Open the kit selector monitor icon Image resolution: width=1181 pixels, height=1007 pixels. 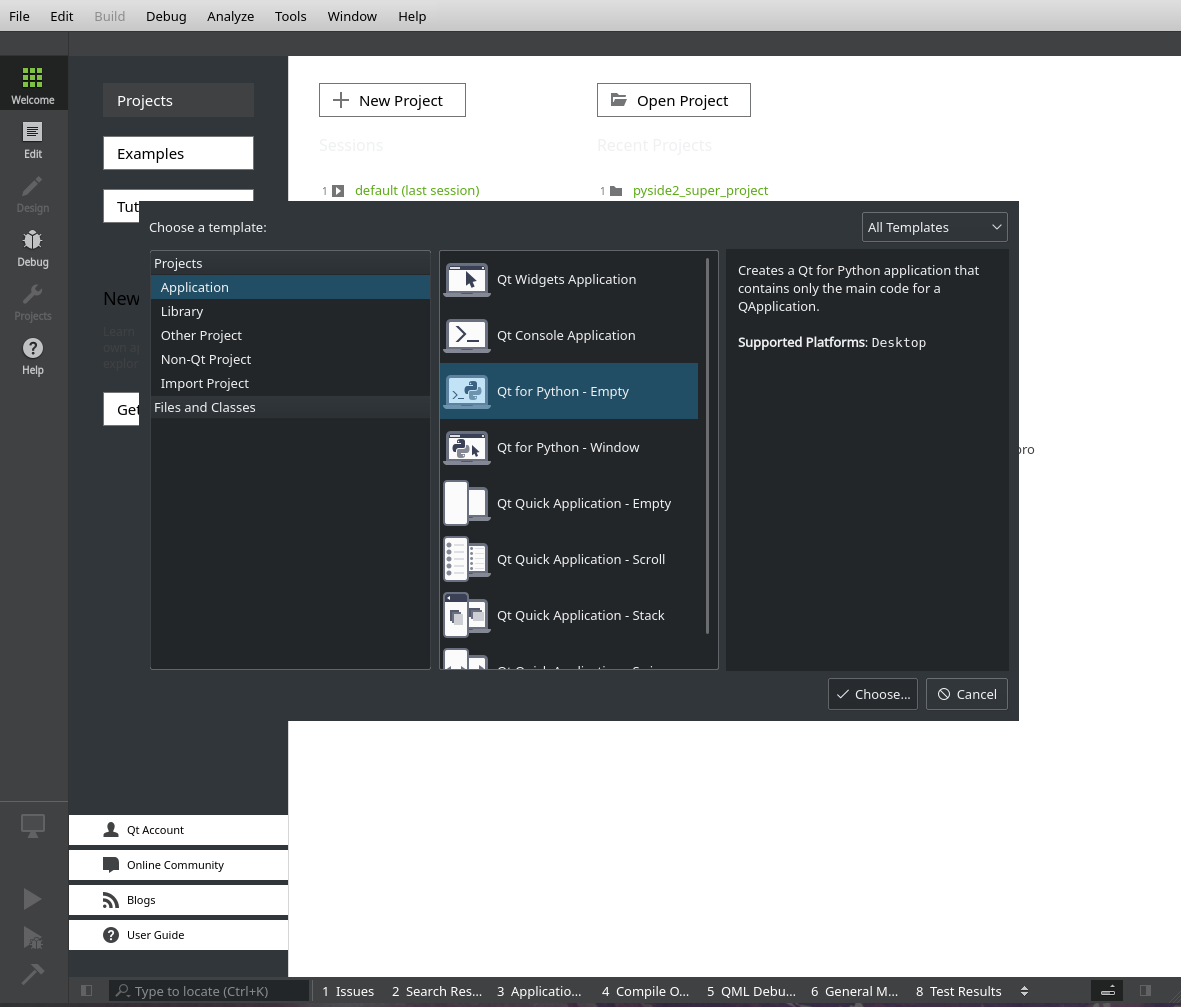(x=32, y=825)
